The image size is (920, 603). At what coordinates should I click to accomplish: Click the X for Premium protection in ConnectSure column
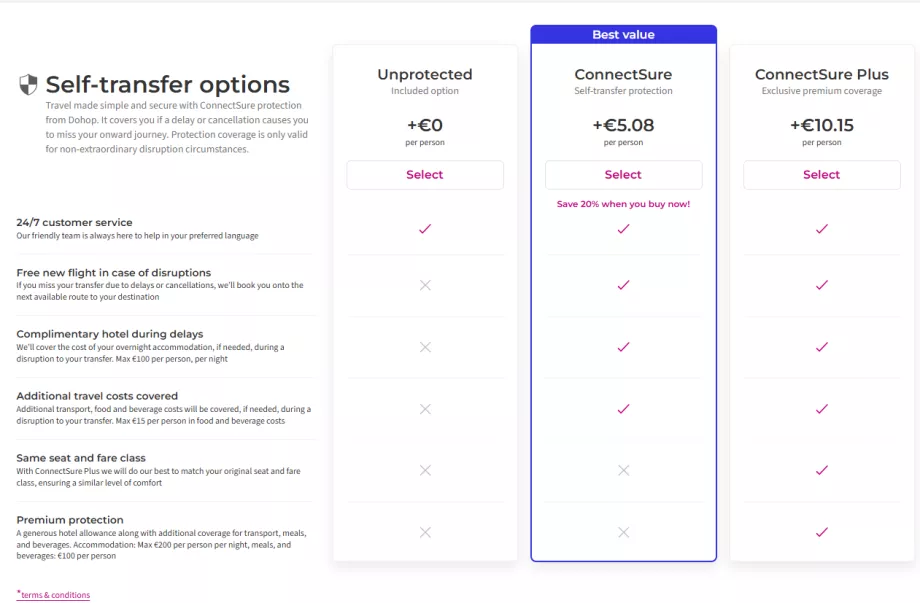(x=623, y=534)
